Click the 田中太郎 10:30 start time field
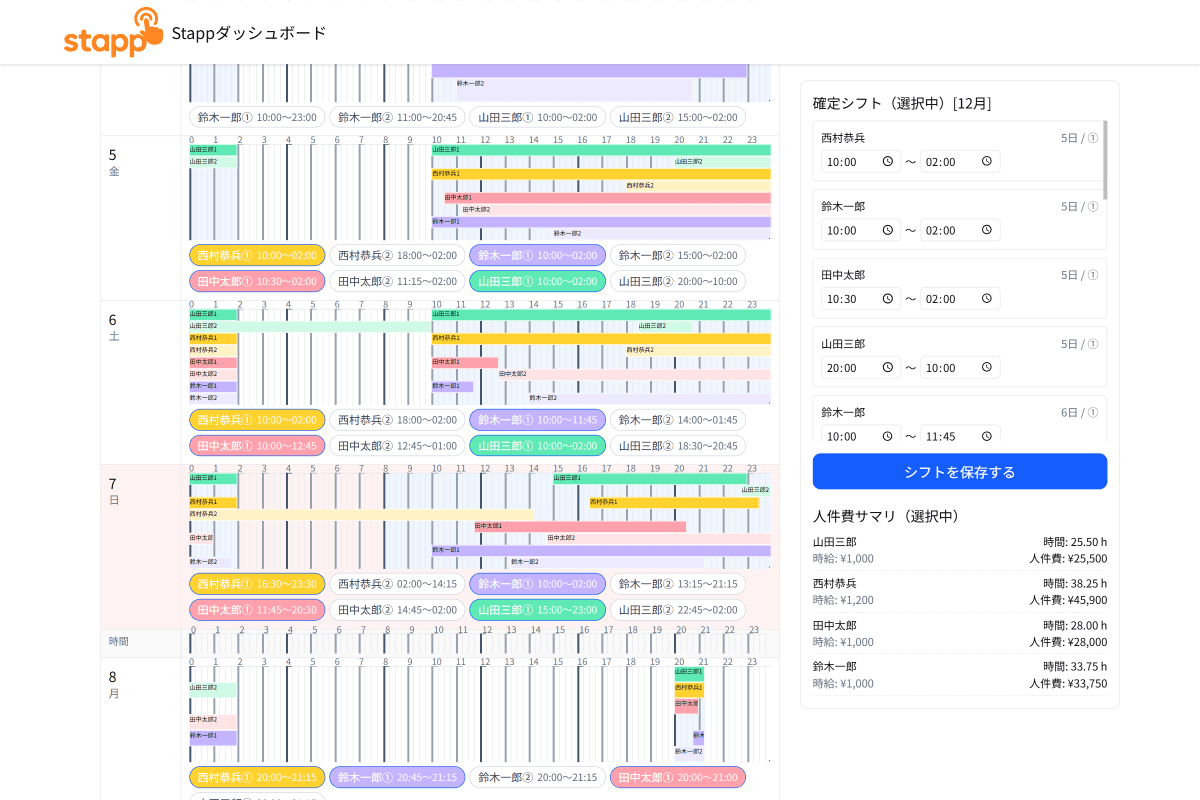Screen dimensions: 1200x800 coord(850,298)
